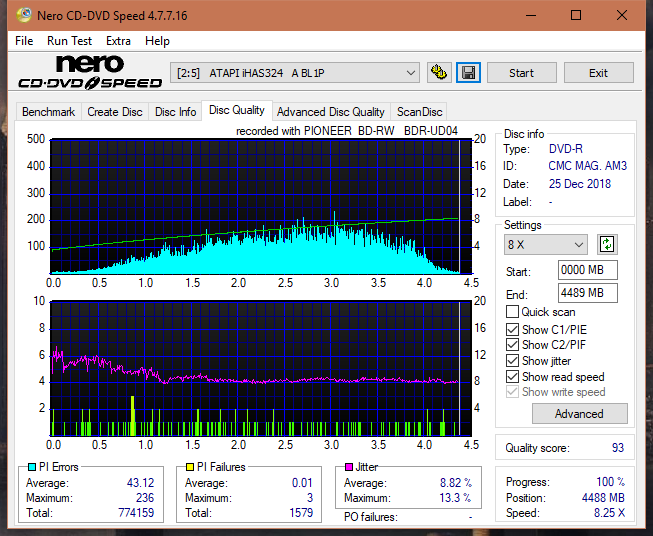Click the Nero CD-DVD Speed logo
653x536 pixels.
[90, 72]
